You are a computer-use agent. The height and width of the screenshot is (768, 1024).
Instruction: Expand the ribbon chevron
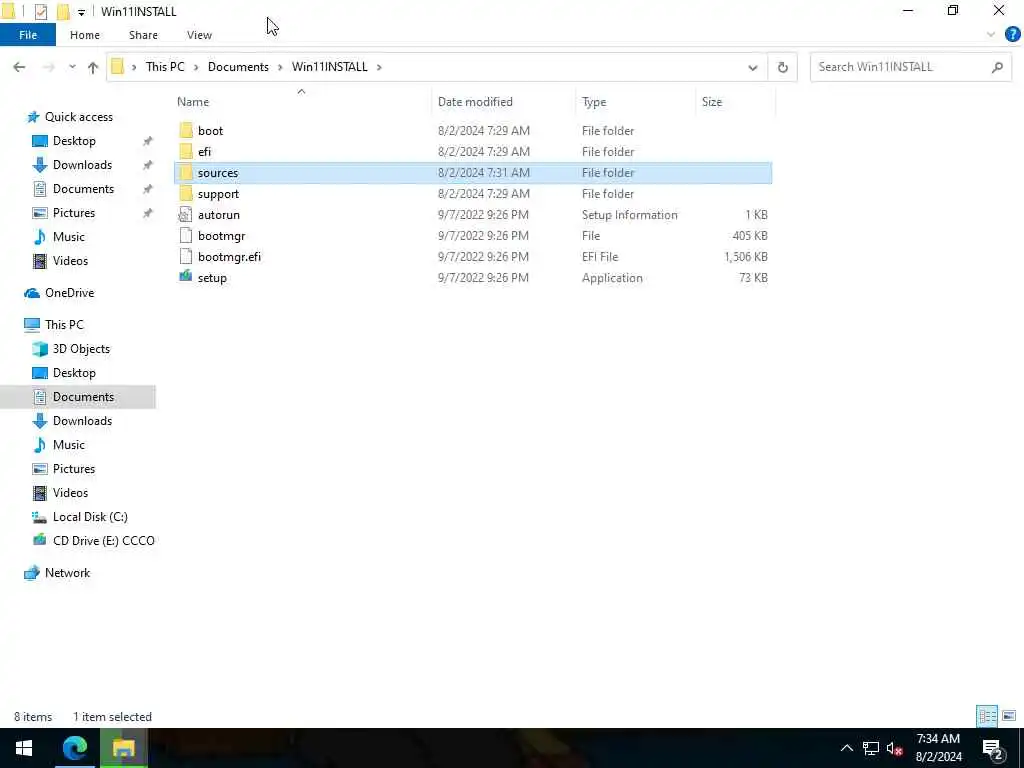(x=991, y=35)
